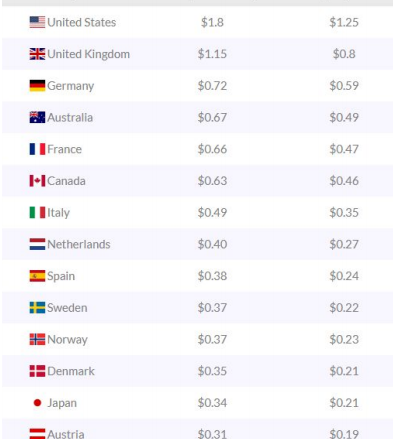This screenshot has height=442, width=393.
Task: Click the France tricolor flag icon
Action: pos(37,149)
